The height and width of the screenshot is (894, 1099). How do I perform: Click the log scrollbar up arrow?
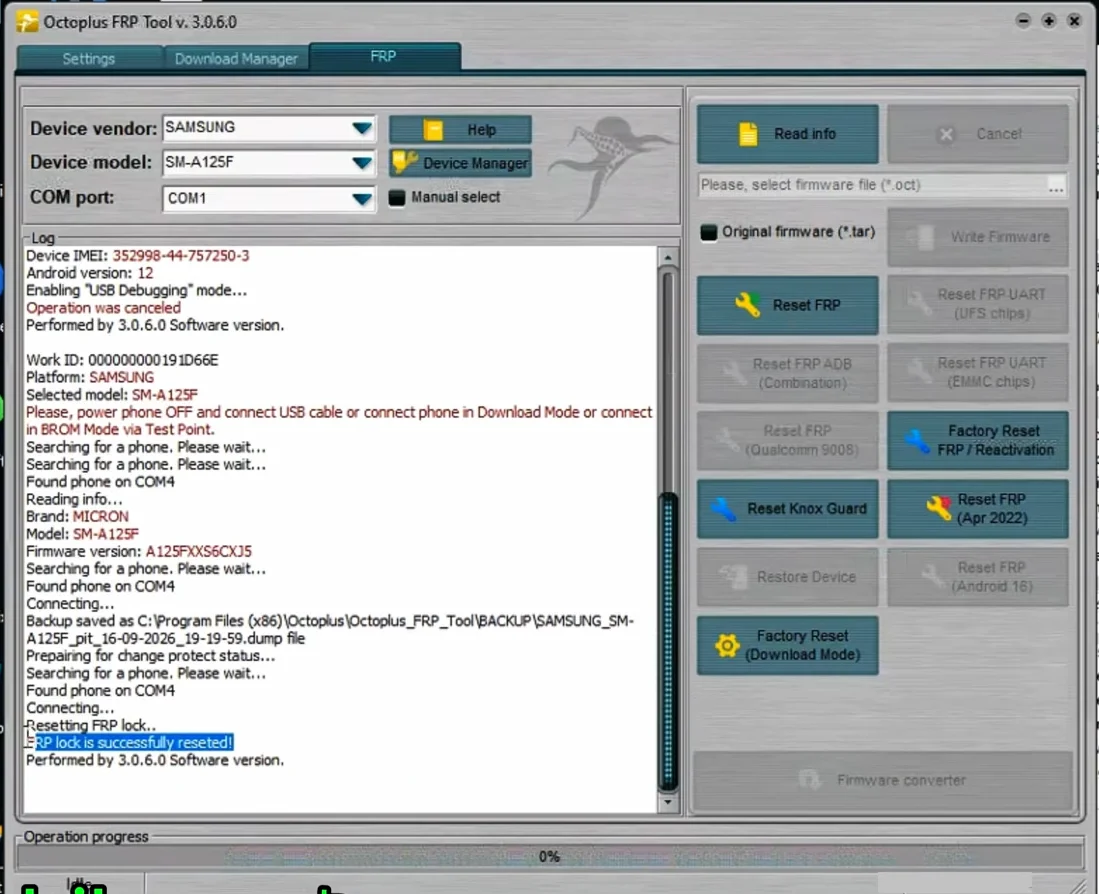tap(668, 258)
